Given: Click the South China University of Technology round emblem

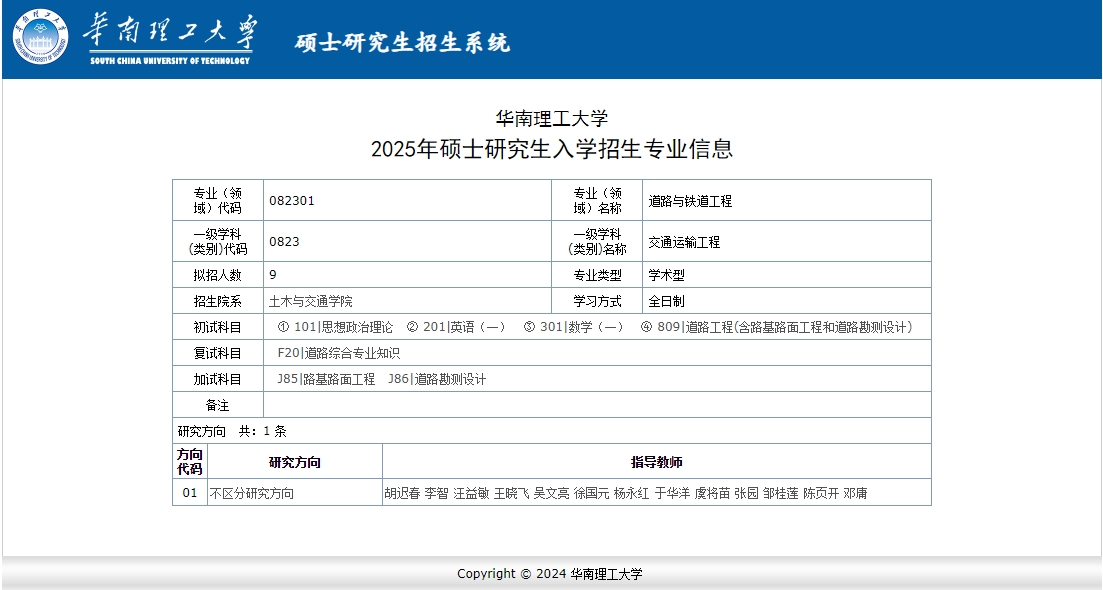Looking at the screenshot, I should (x=40, y=37).
